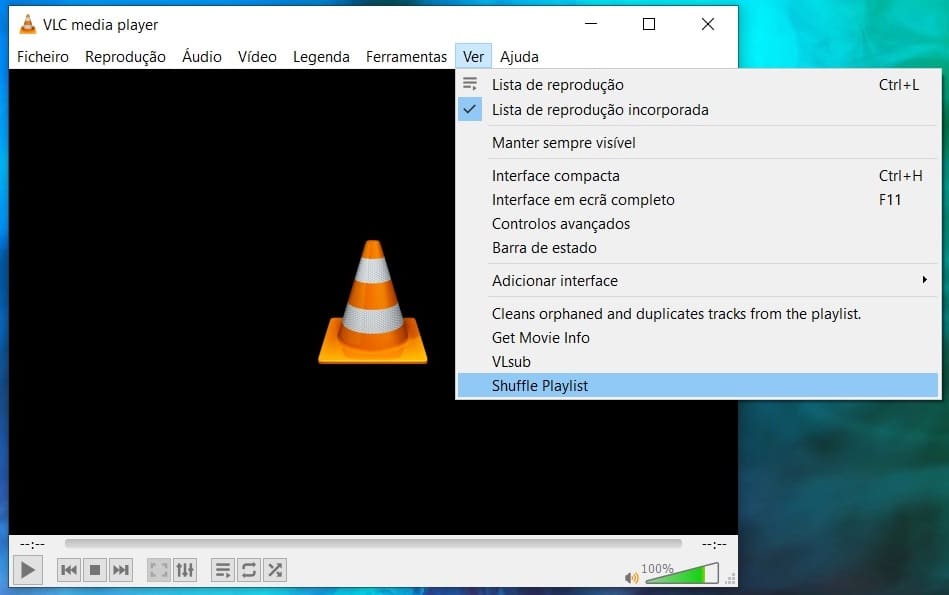Click the VLC cone icon in title bar
The height and width of the screenshot is (595, 949).
27,24
